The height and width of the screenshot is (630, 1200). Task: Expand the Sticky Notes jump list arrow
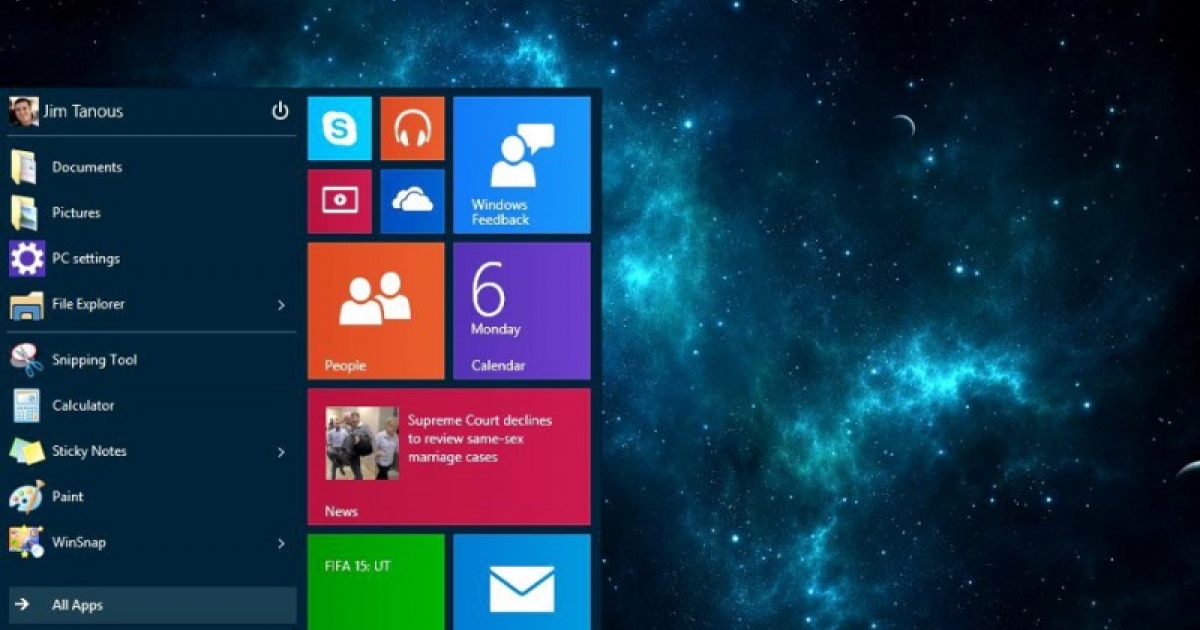(x=281, y=452)
